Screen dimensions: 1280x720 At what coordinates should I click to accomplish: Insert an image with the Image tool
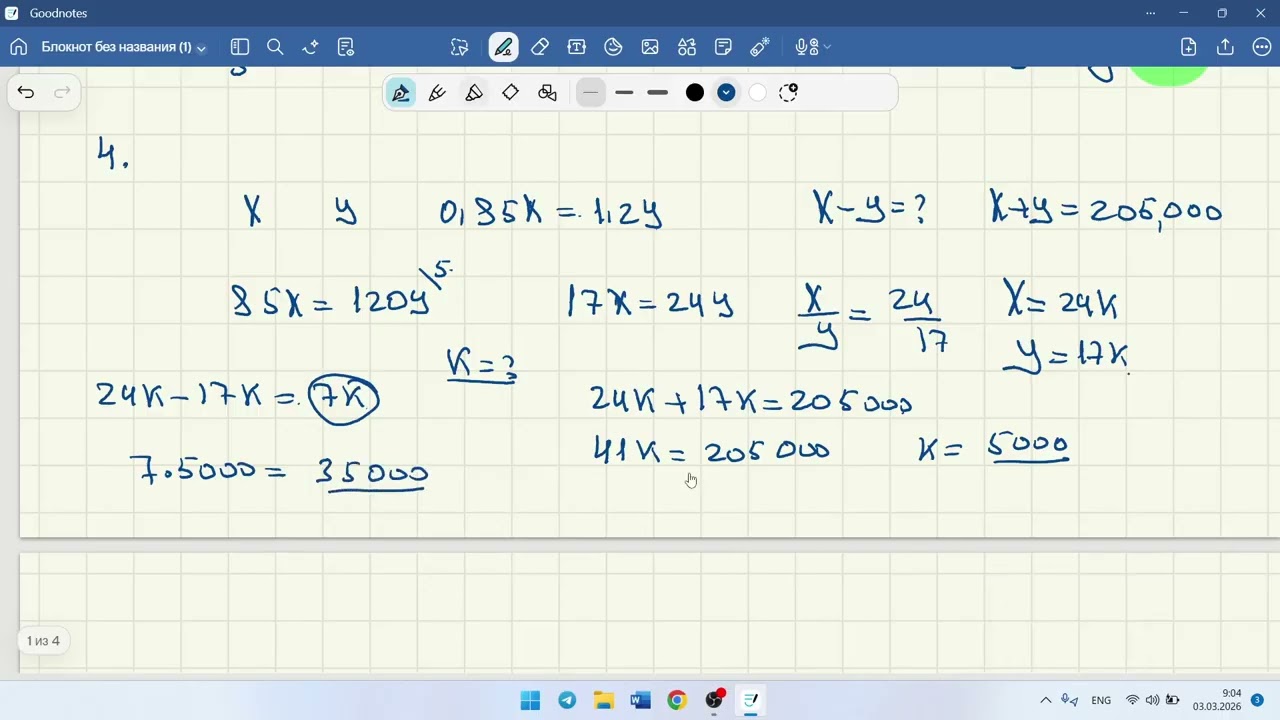[650, 47]
